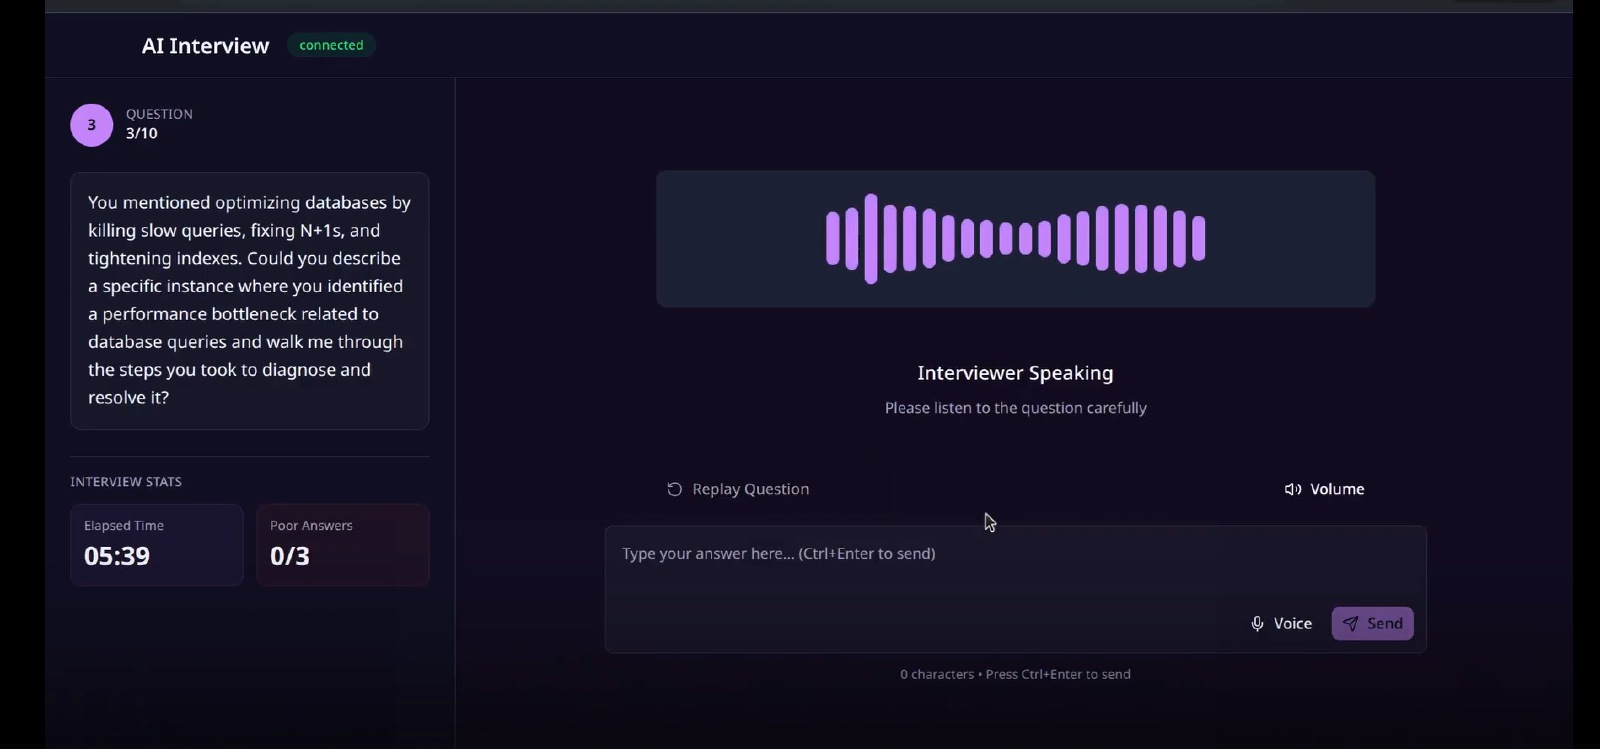Click the green connected status badge
This screenshot has width=1600, height=749.
(x=331, y=45)
